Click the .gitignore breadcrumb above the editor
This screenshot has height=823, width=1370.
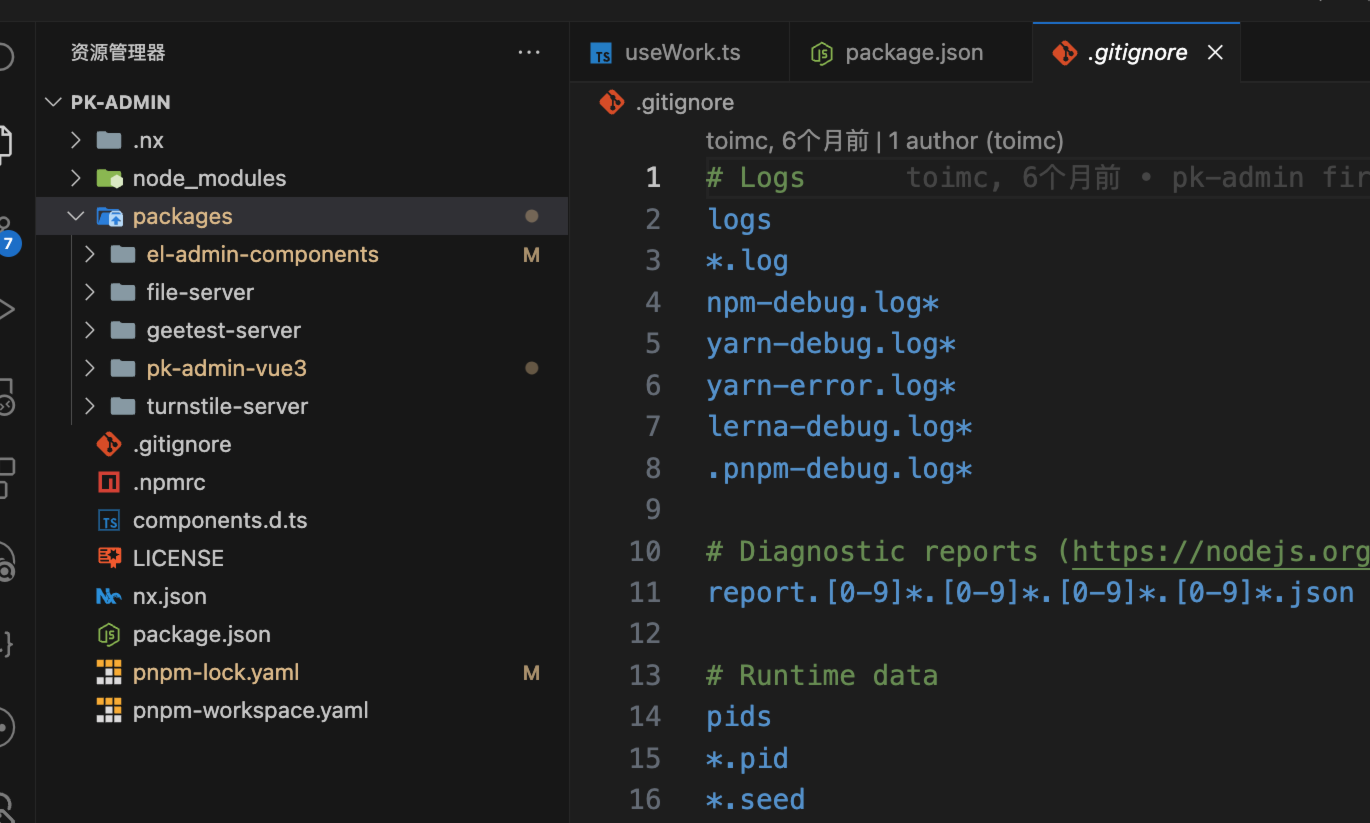point(683,102)
